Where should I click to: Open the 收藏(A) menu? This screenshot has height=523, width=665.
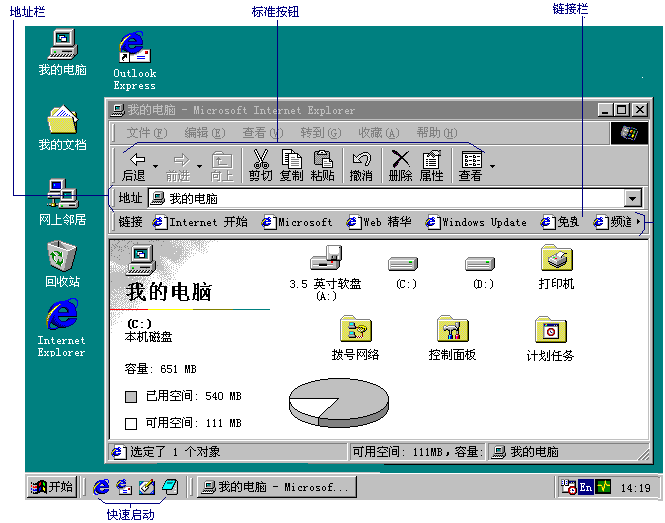(379, 133)
